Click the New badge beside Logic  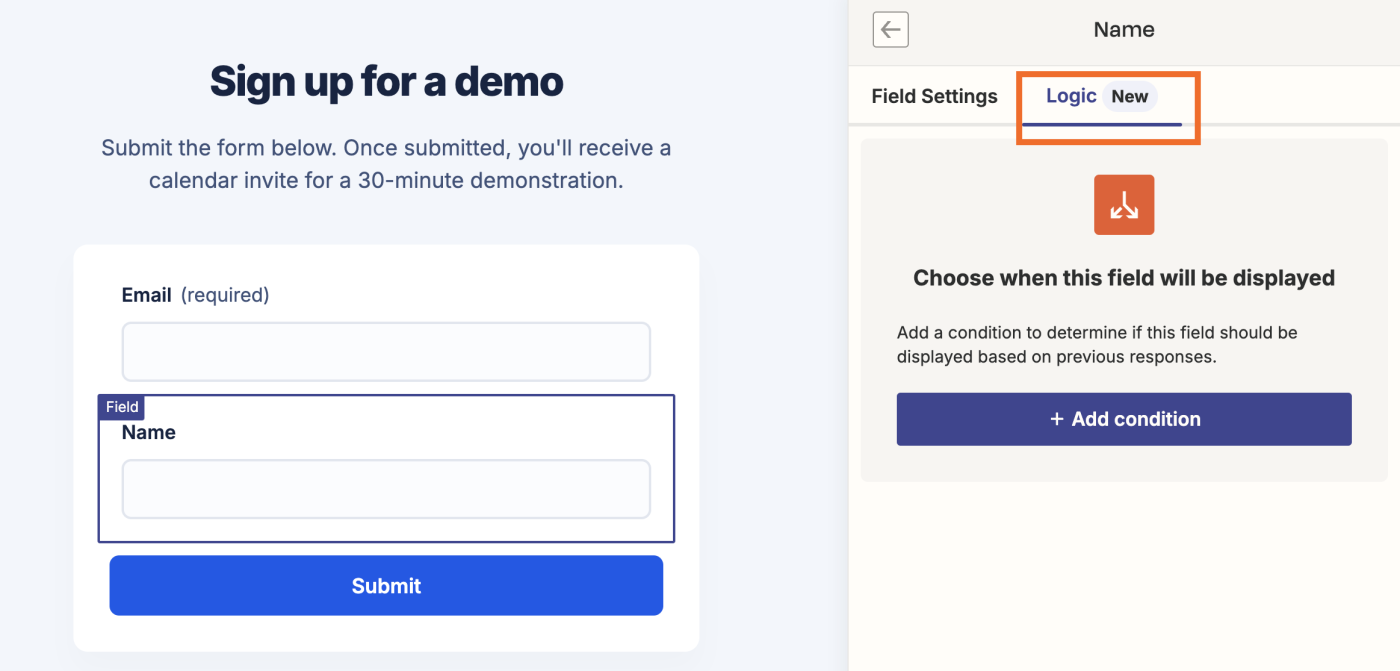tap(1130, 97)
